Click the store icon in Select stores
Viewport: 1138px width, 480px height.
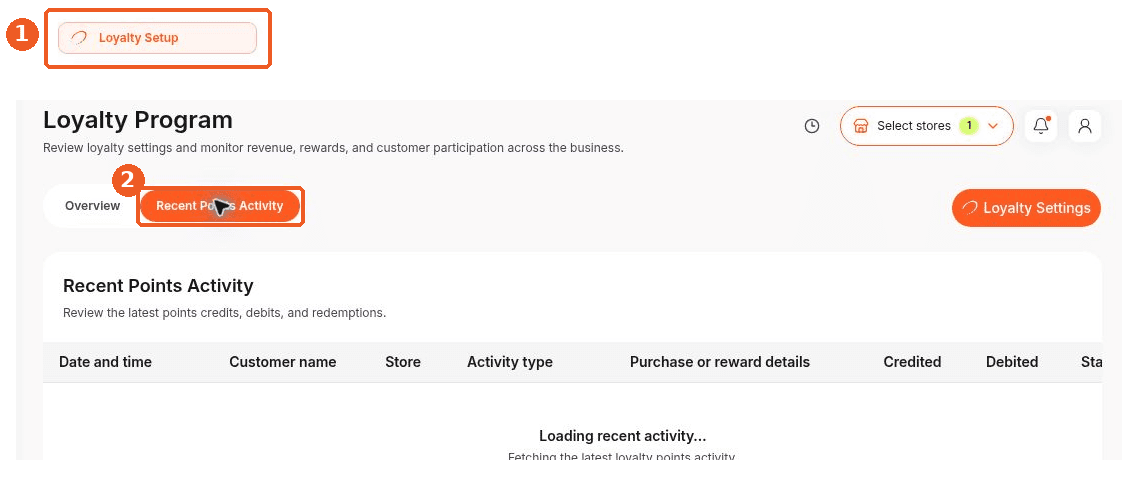click(x=861, y=126)
